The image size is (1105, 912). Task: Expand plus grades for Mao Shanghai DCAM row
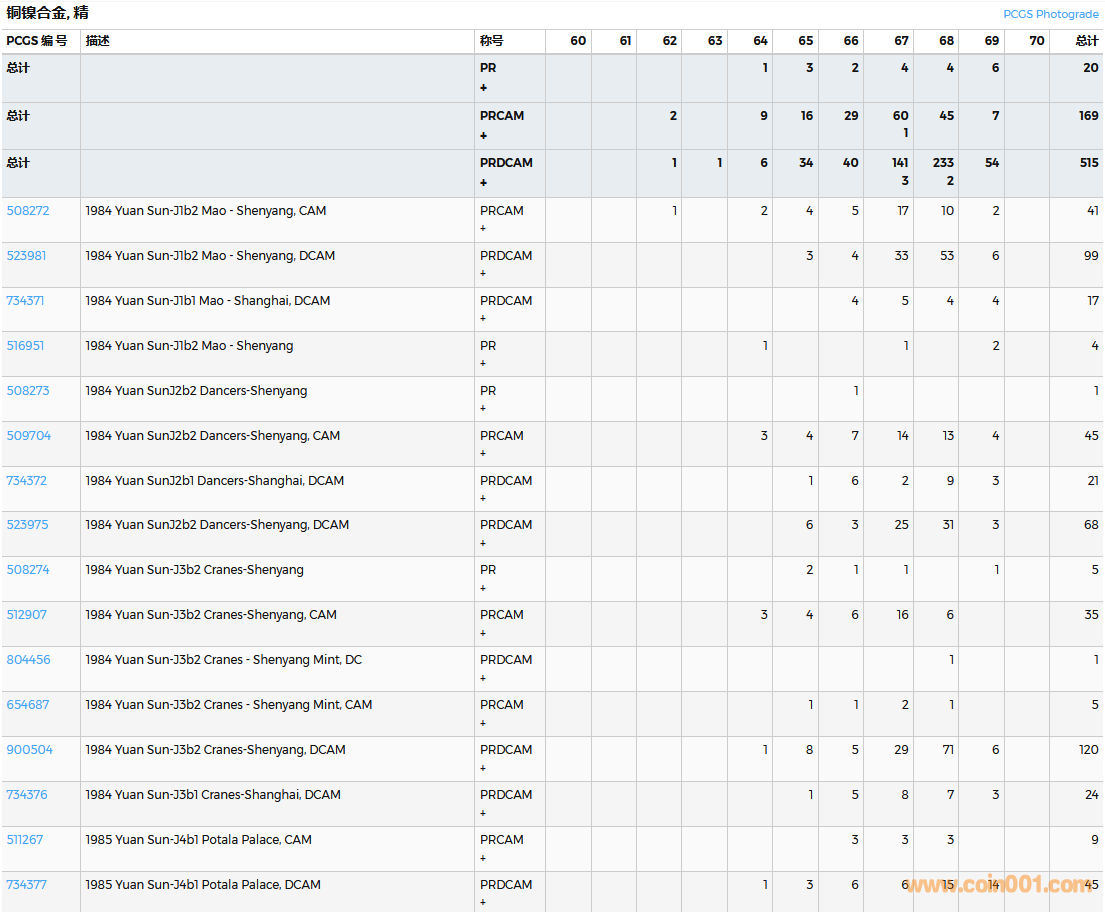[483, 319]
